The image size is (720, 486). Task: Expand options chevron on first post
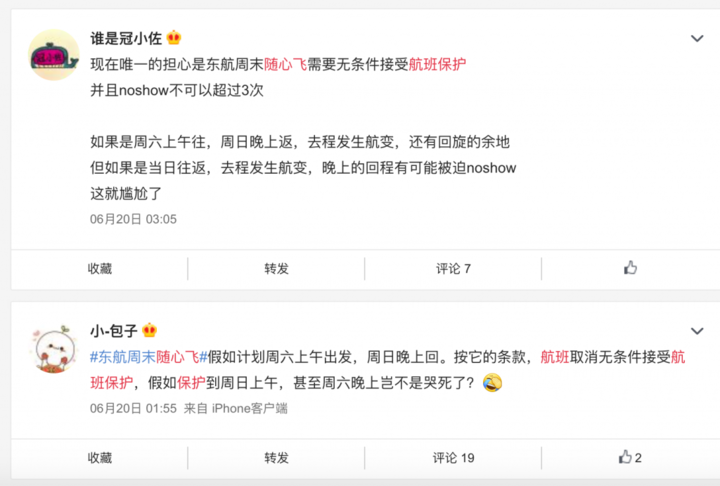click(697, 39)
